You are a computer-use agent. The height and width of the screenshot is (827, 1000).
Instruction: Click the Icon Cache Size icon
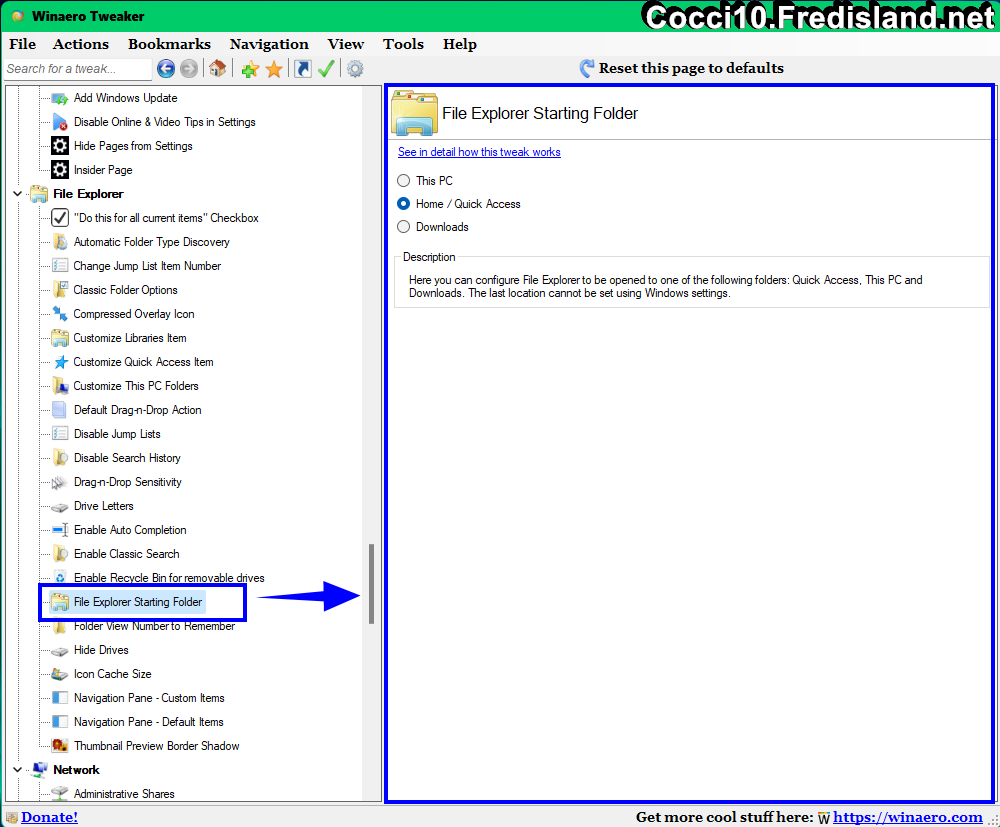(59, 674)
